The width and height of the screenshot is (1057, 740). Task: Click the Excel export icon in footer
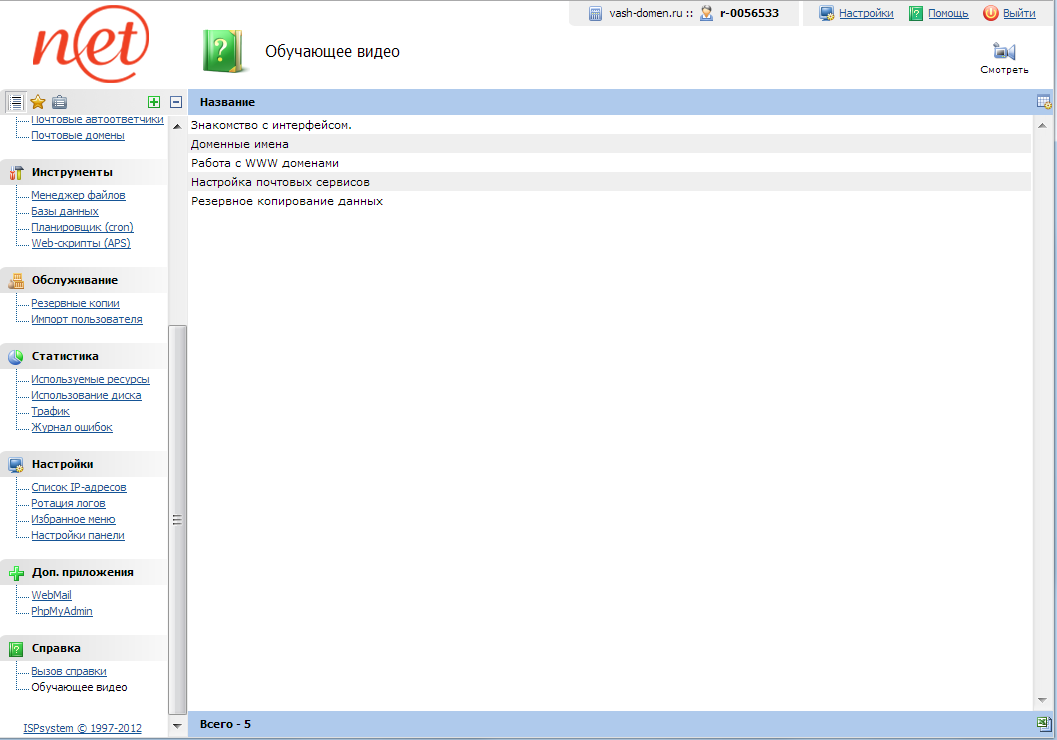coord(1044,724)
